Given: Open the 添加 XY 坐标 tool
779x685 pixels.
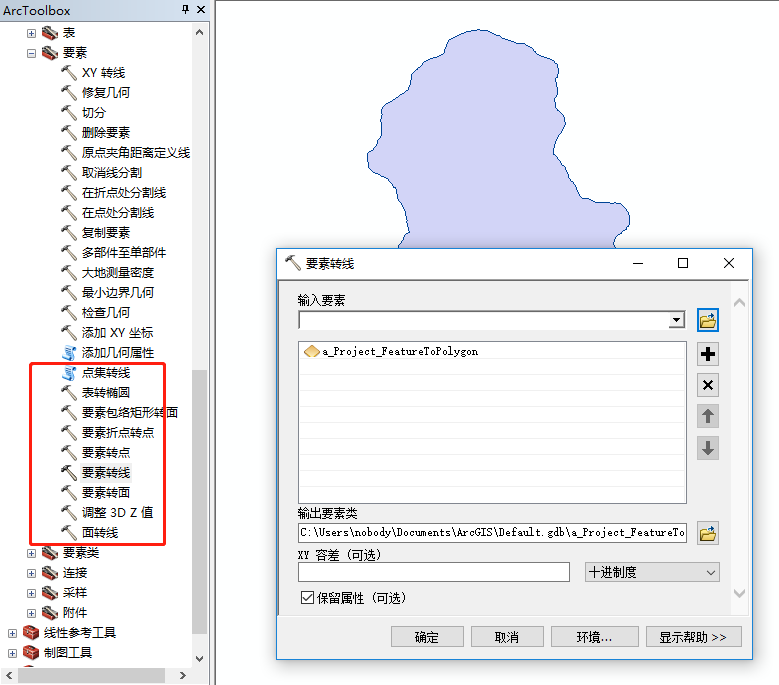Looking at the screenshot, I should pos(117,332).
